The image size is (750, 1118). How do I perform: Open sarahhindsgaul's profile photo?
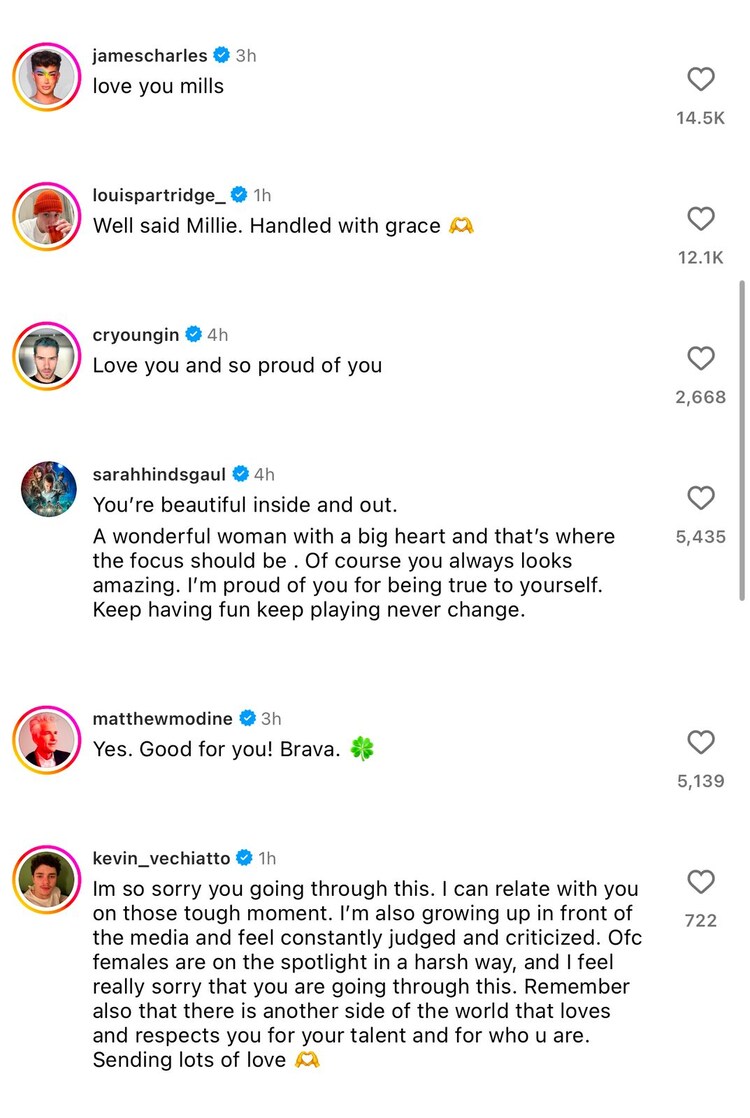point(46,489)
